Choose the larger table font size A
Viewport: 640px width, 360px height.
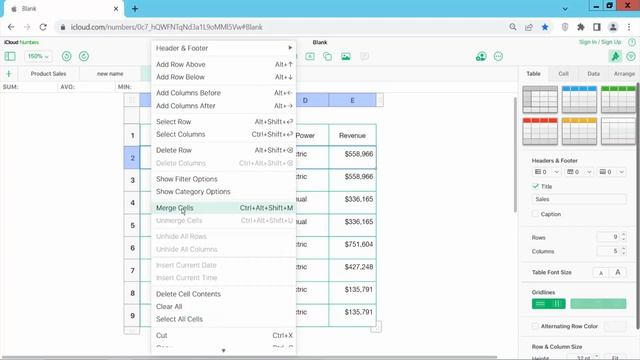tap(618, 272)
